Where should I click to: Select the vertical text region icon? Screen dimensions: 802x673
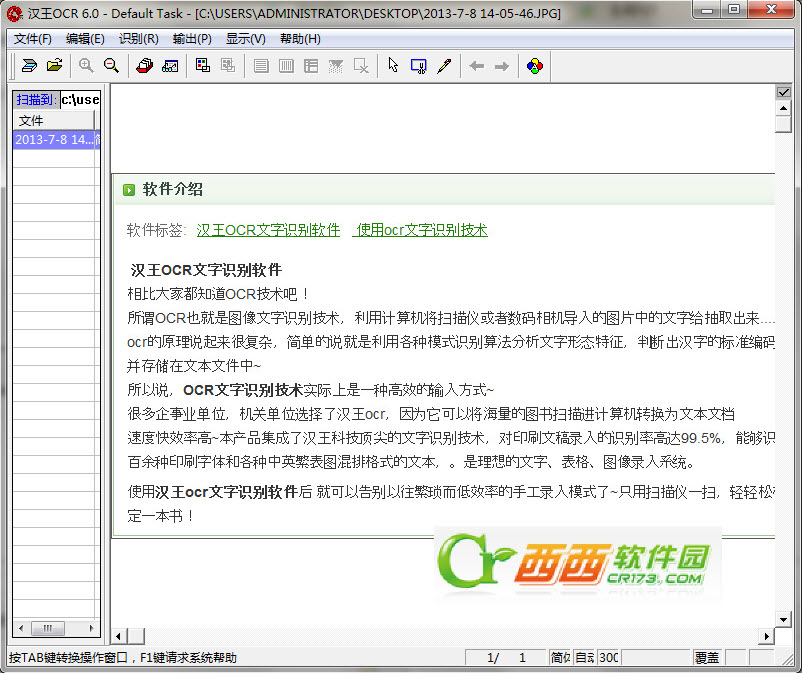point(286,65)
